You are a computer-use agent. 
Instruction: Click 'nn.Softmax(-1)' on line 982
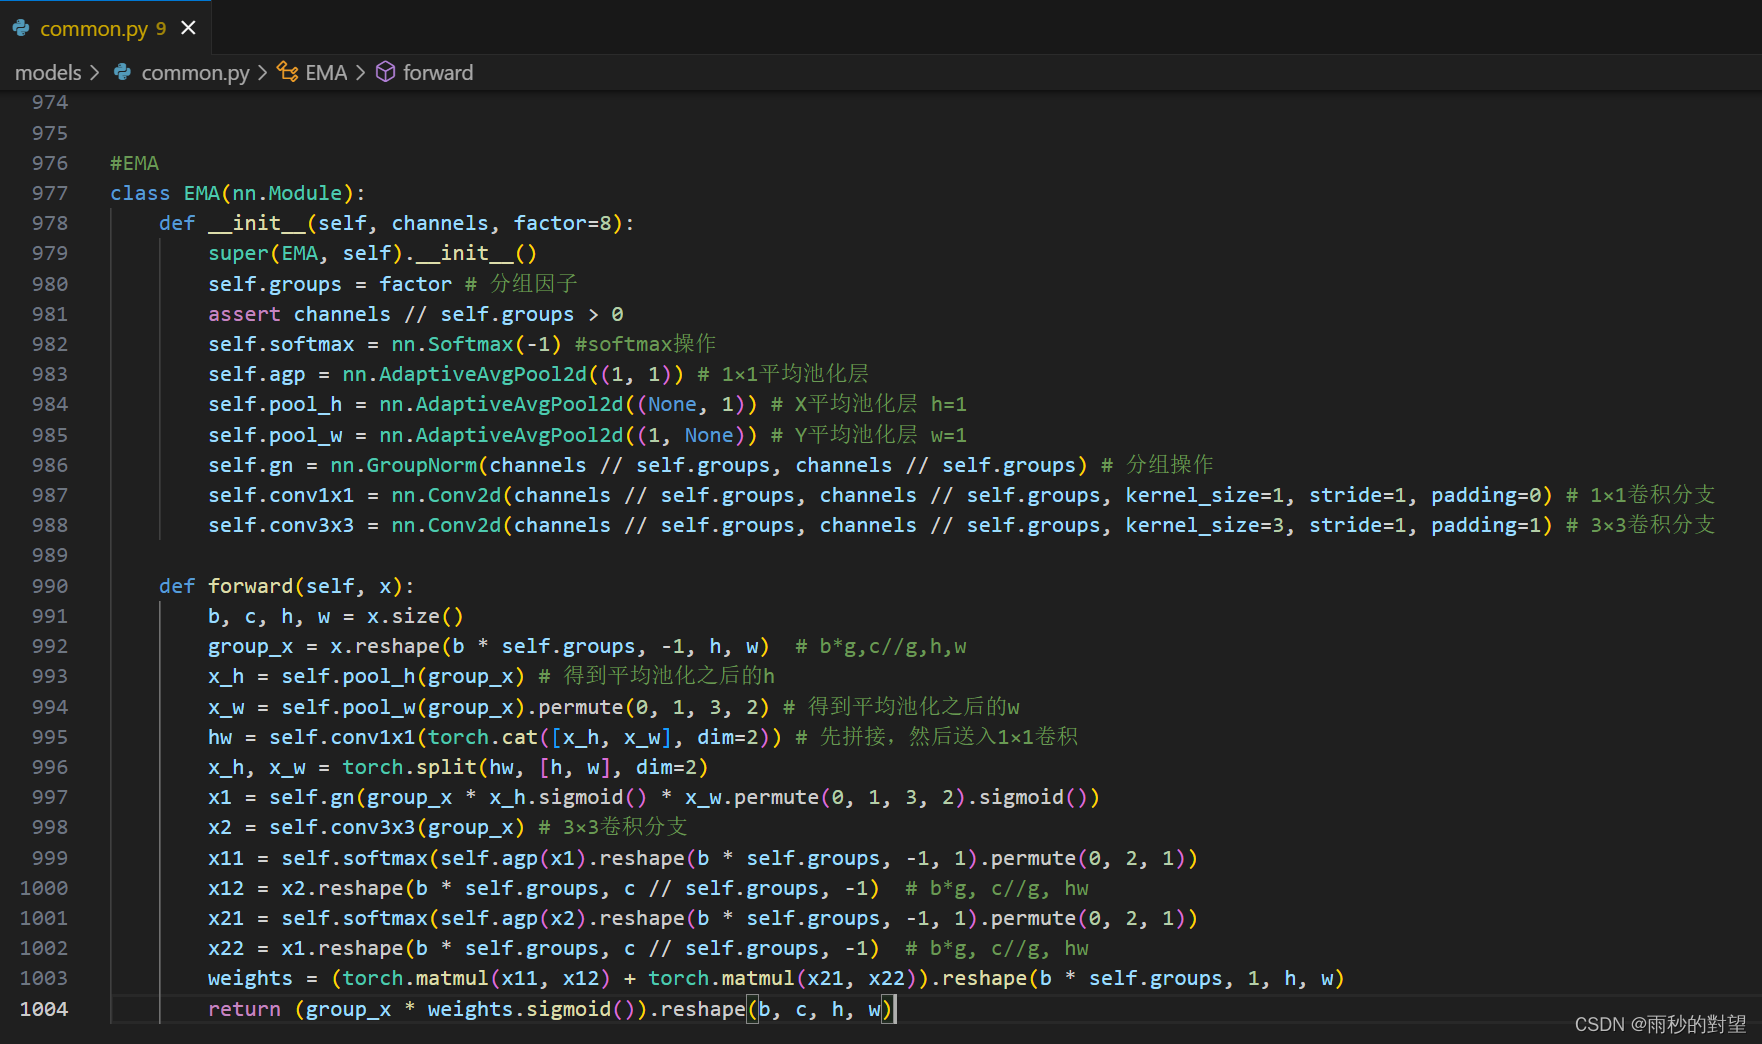(x=476, y=344)
